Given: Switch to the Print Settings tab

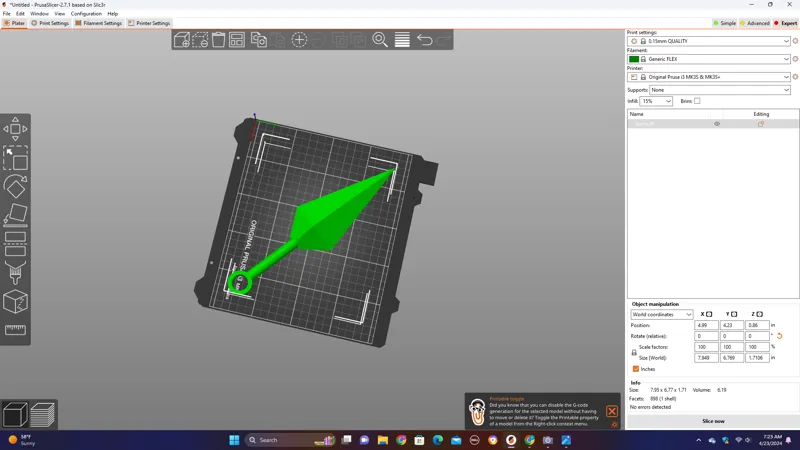Looking at the screenshot, I should [50, 23].
